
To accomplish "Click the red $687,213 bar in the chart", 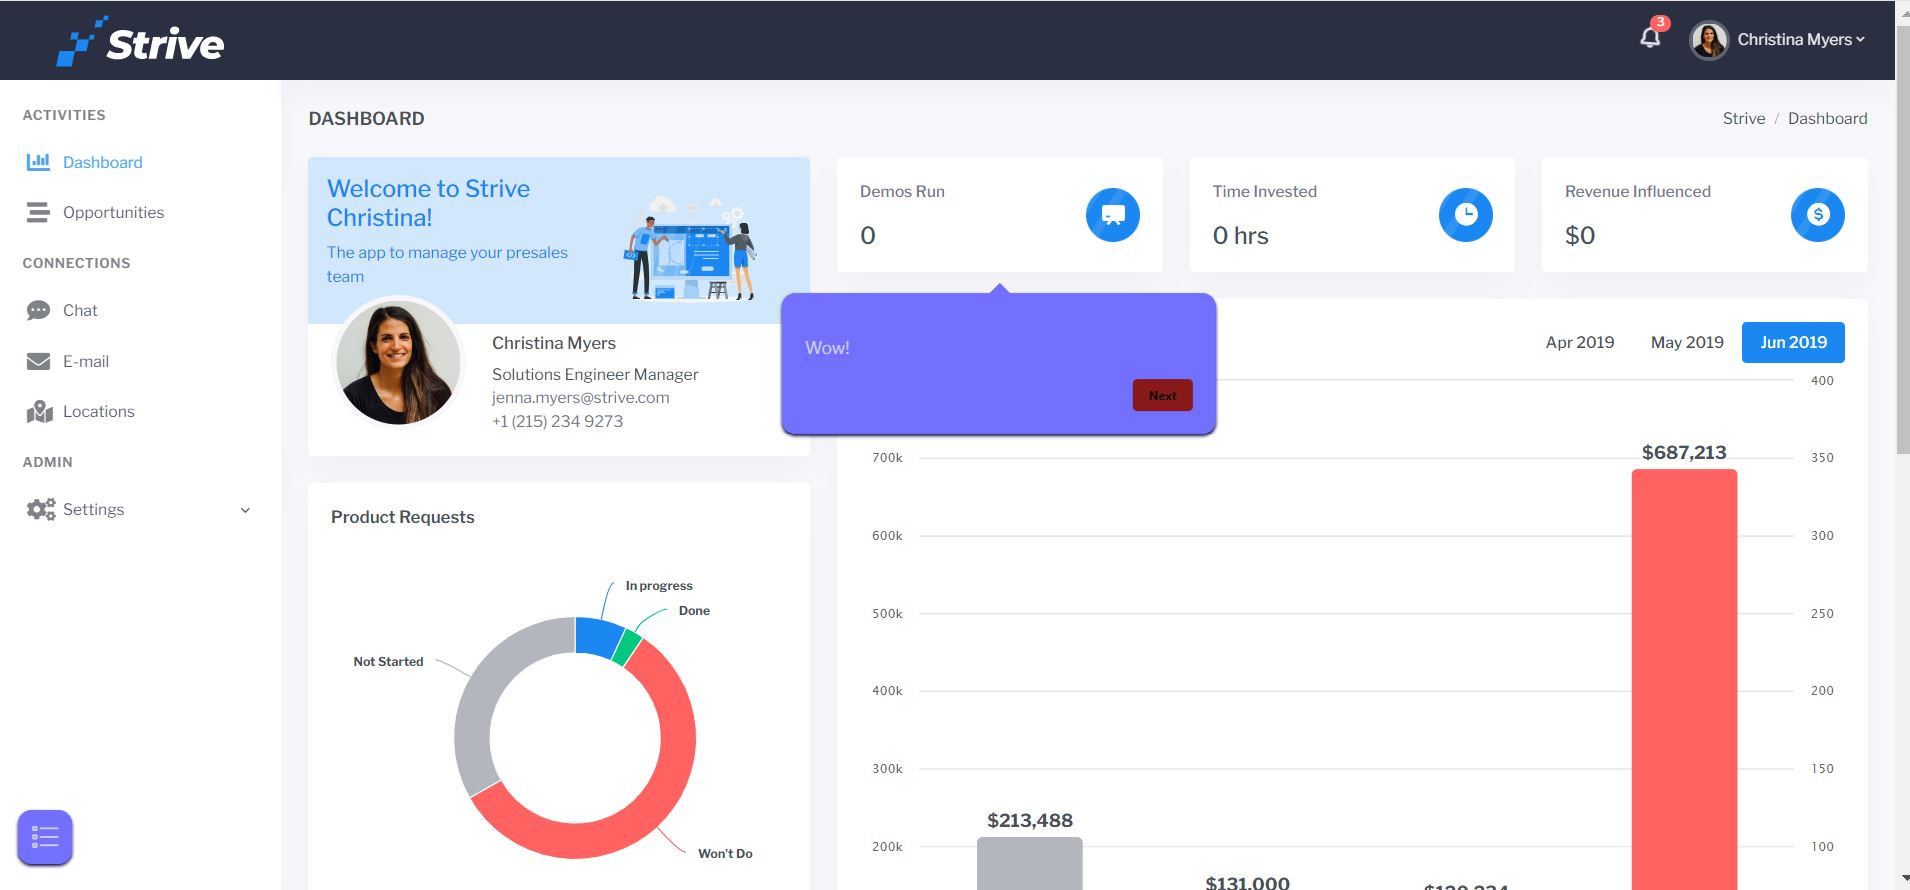I will pyautogui.click(x=1684, y=680).
